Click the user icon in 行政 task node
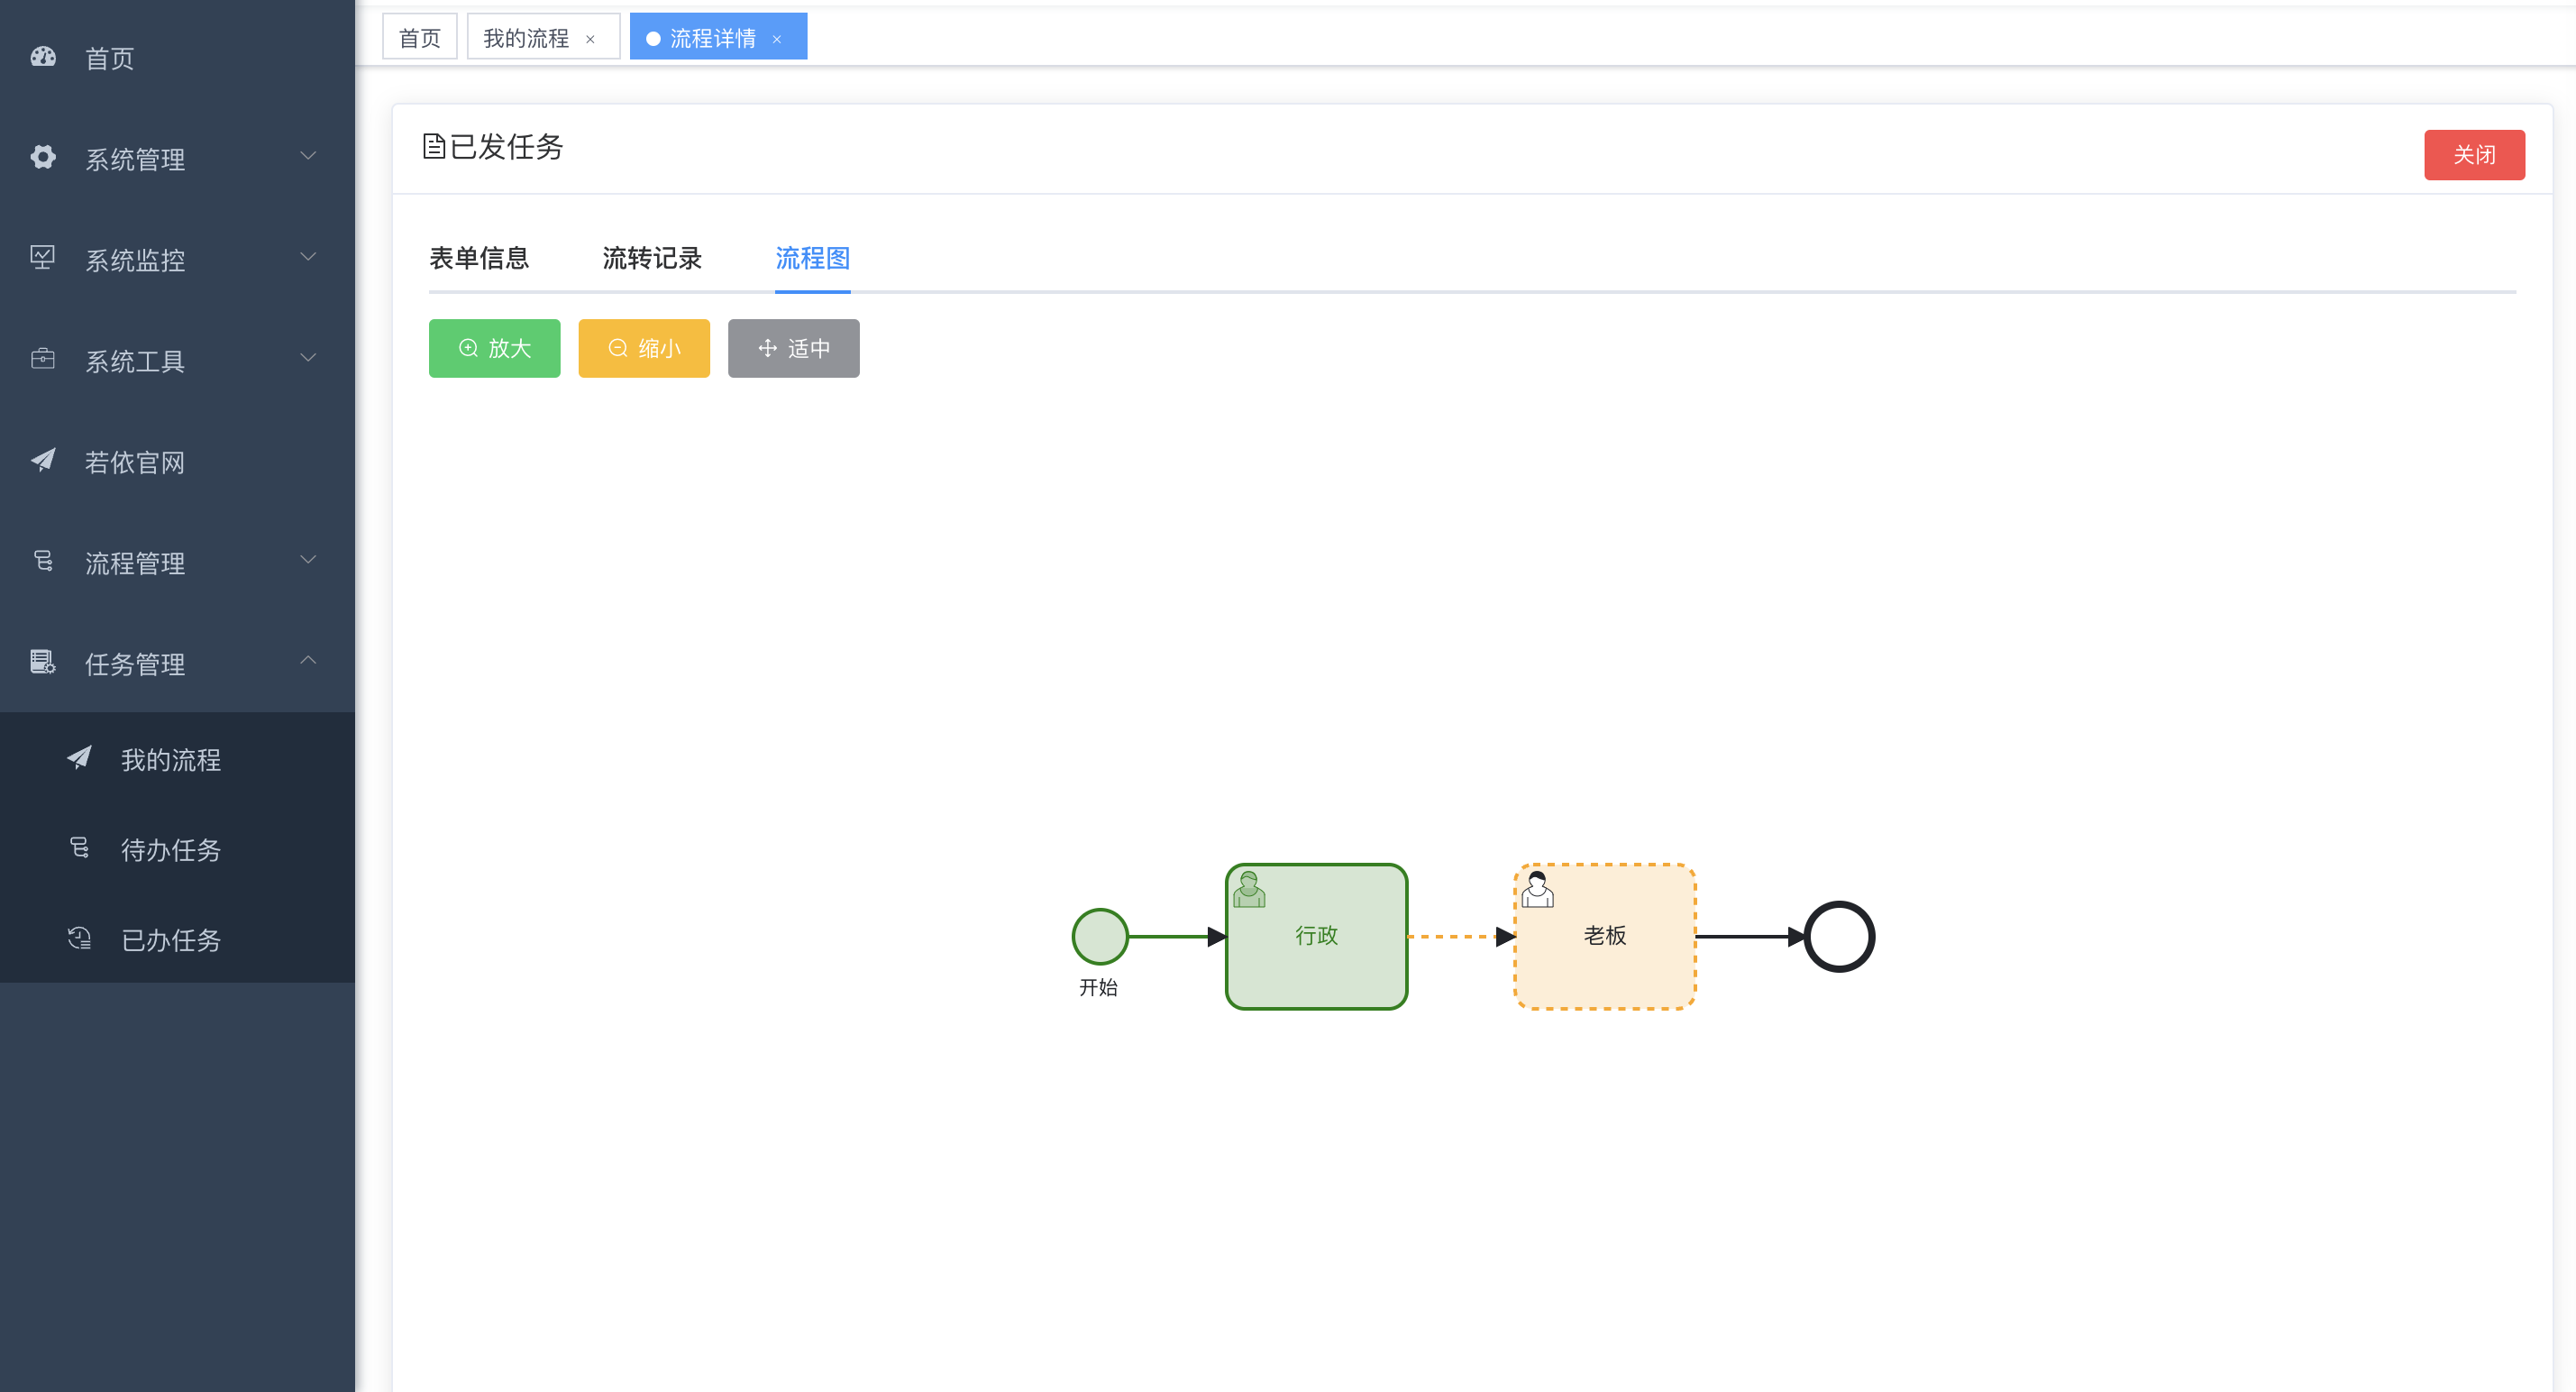This screenshot has width=2576, height=1392. [1249, 889]
